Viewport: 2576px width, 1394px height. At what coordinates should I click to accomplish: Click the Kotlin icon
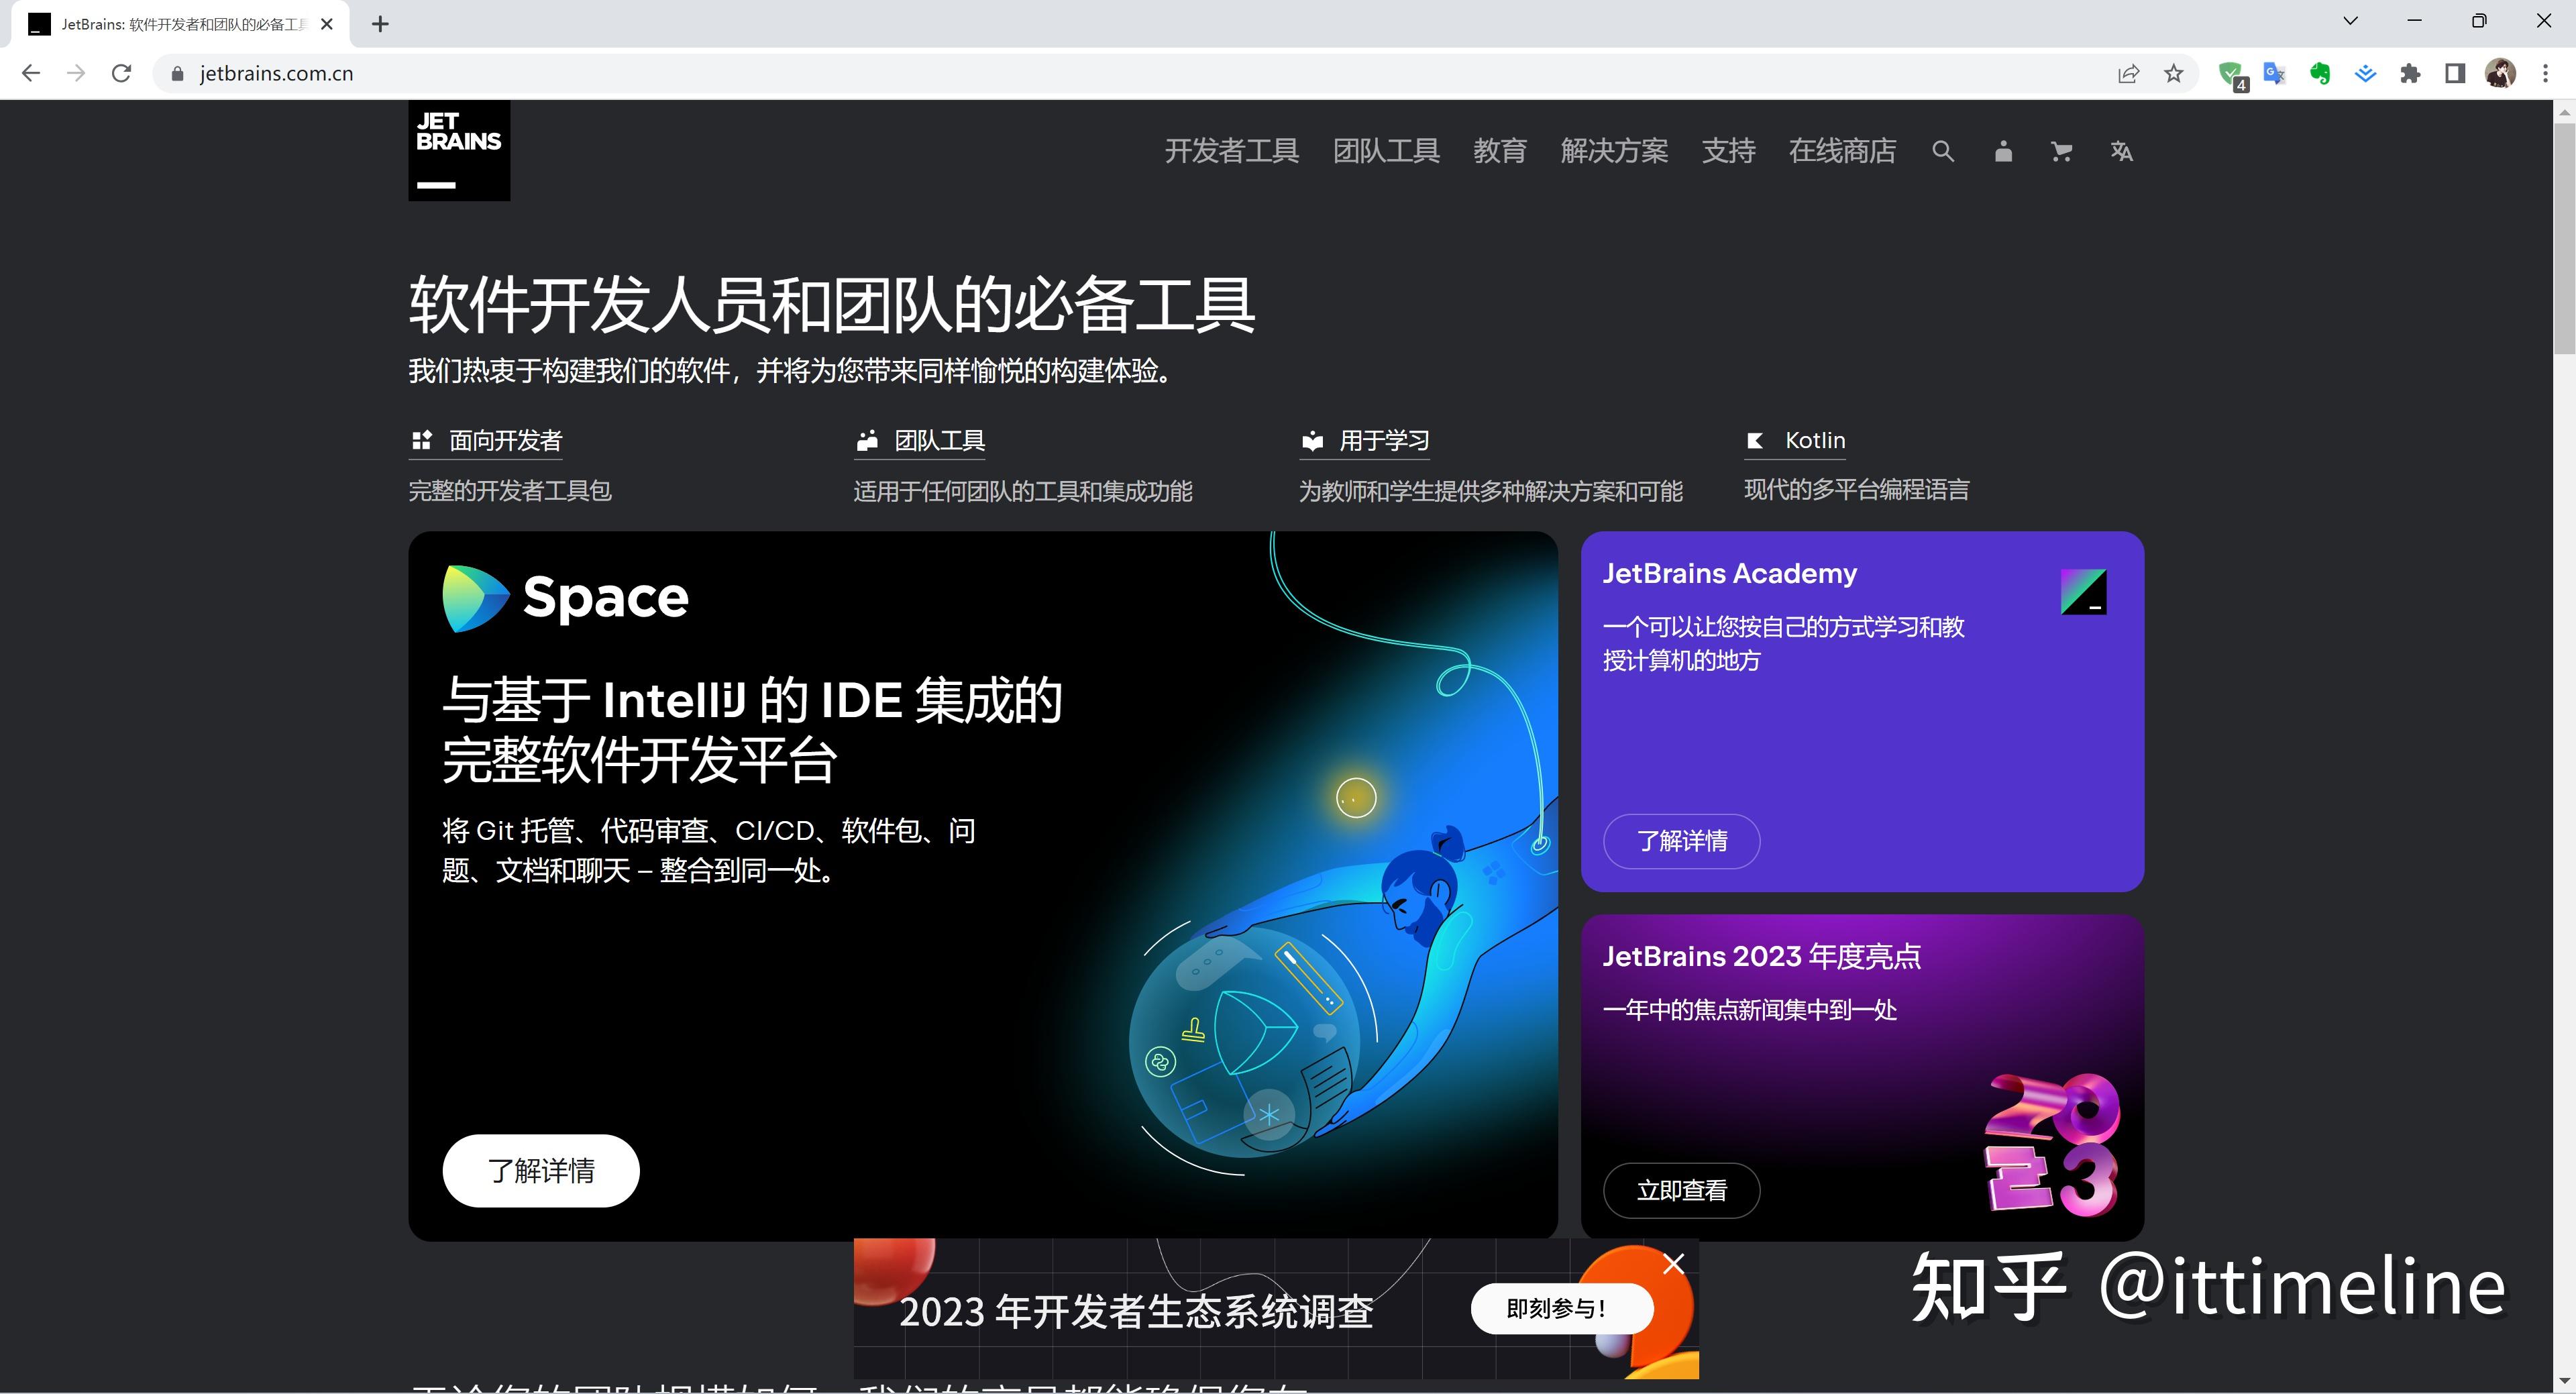[x=1755, y=441]
